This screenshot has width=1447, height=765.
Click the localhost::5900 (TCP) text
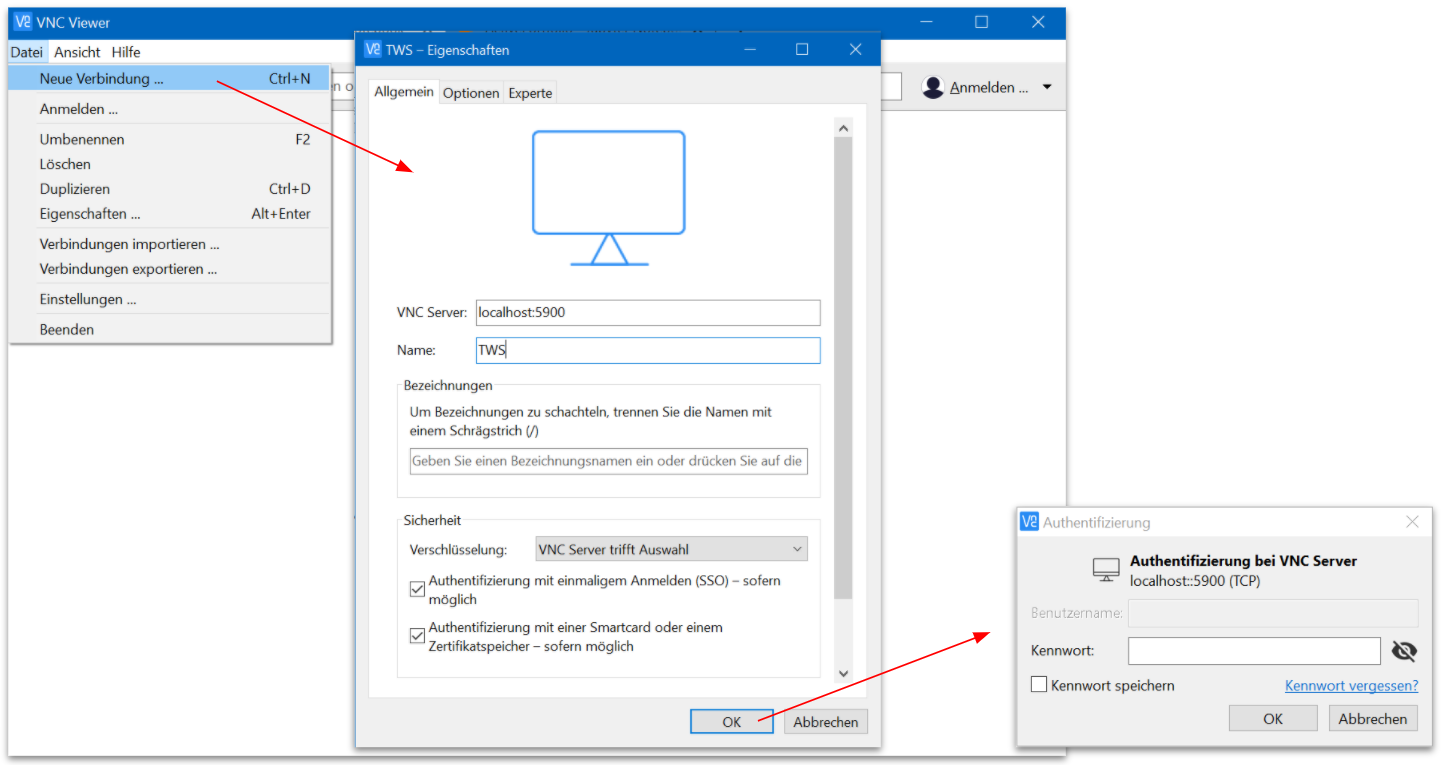pyautogui.click(x=1193, y=579)
